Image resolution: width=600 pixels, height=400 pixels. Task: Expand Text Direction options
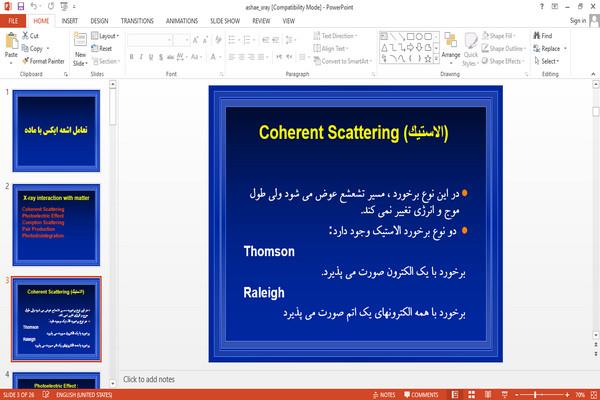336,36
